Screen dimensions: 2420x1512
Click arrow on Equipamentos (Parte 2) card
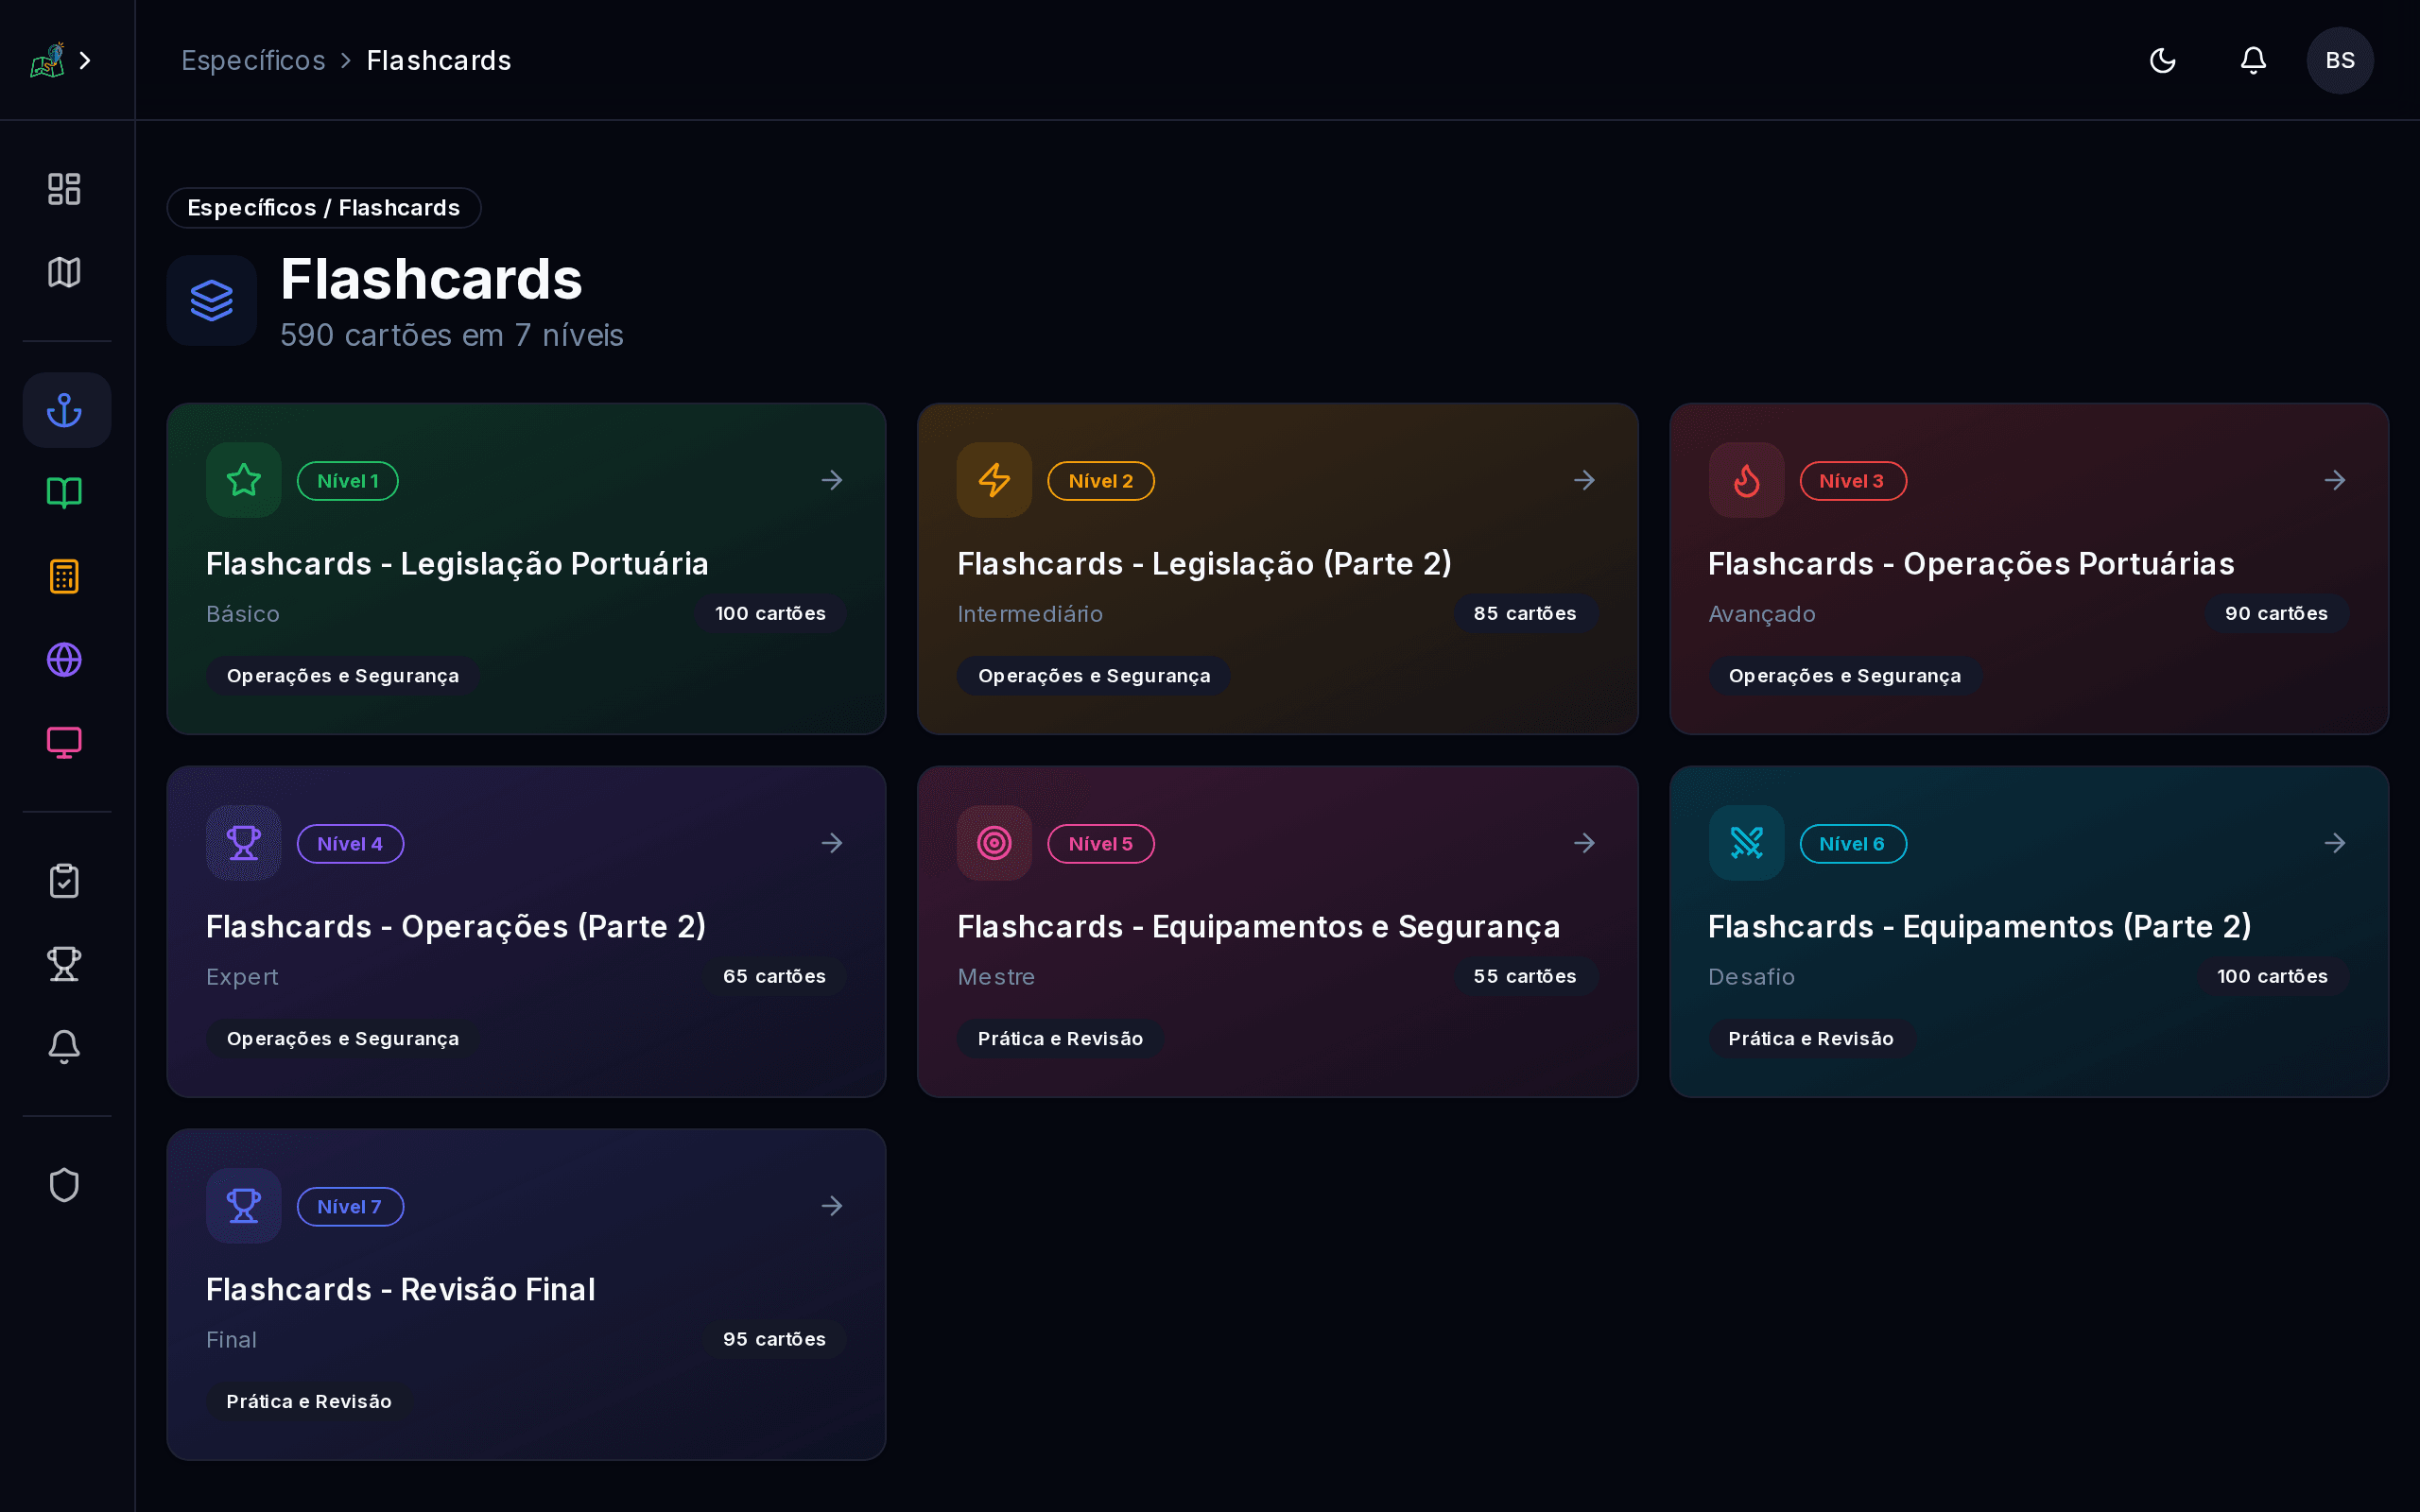2334,844
